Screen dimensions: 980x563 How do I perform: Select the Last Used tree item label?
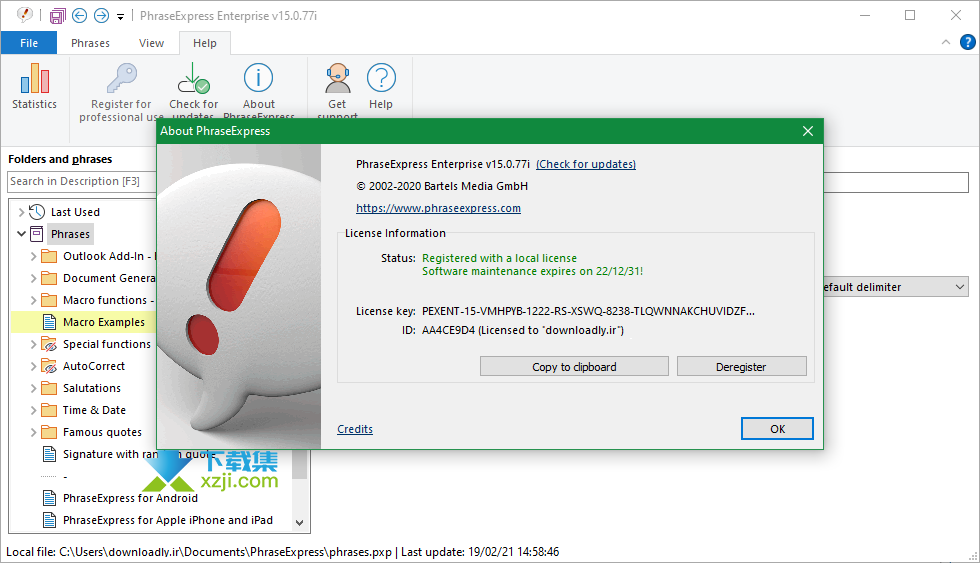(x=75, y=212)
